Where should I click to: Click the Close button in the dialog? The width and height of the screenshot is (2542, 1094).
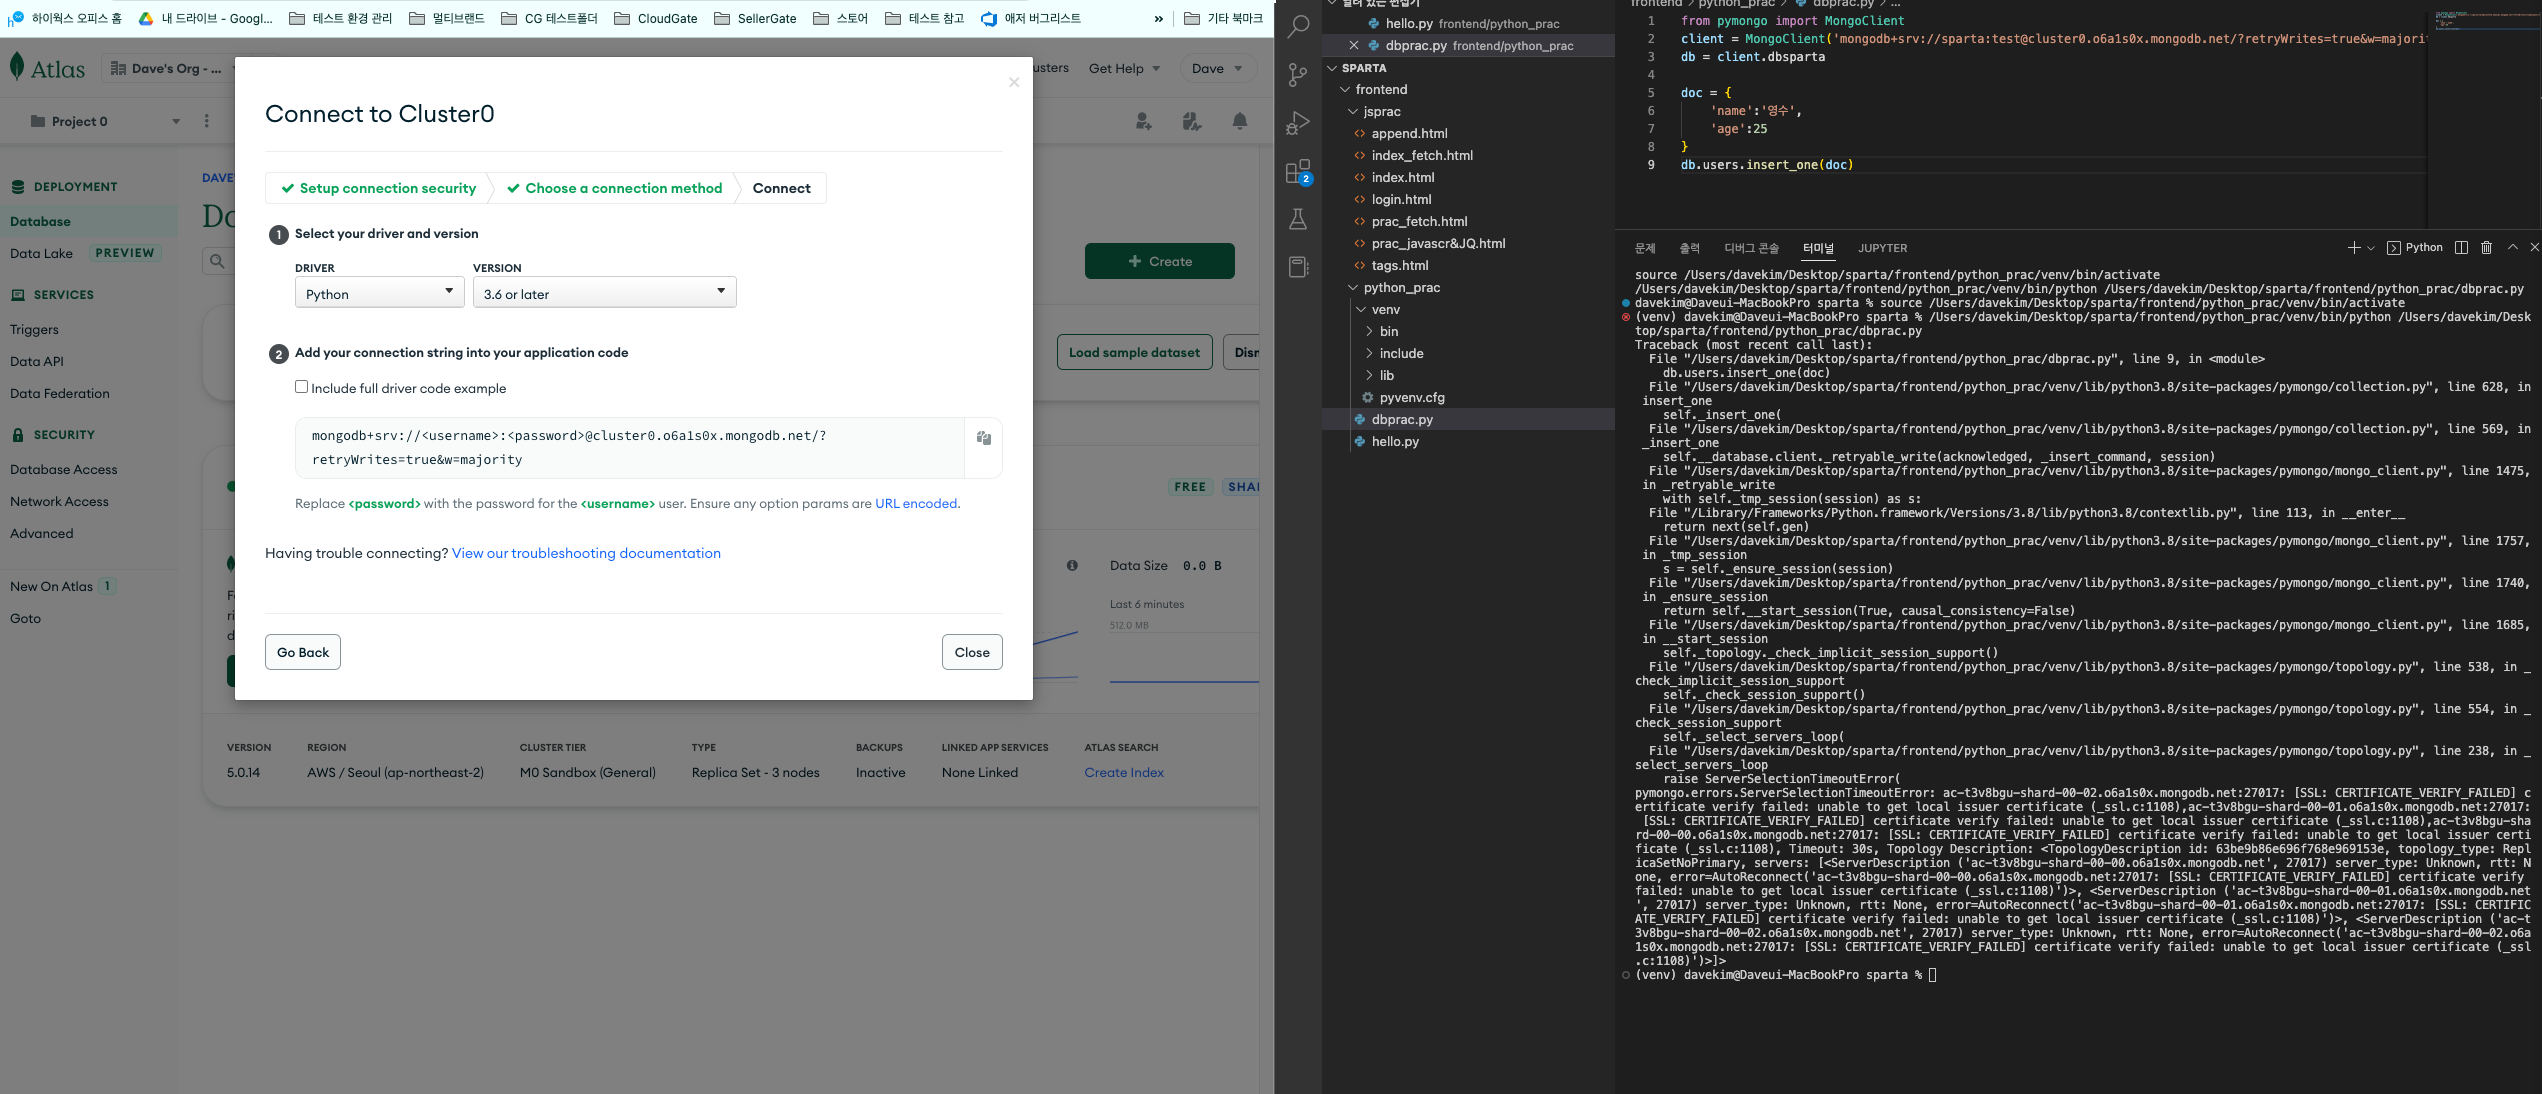coord(972,652)
